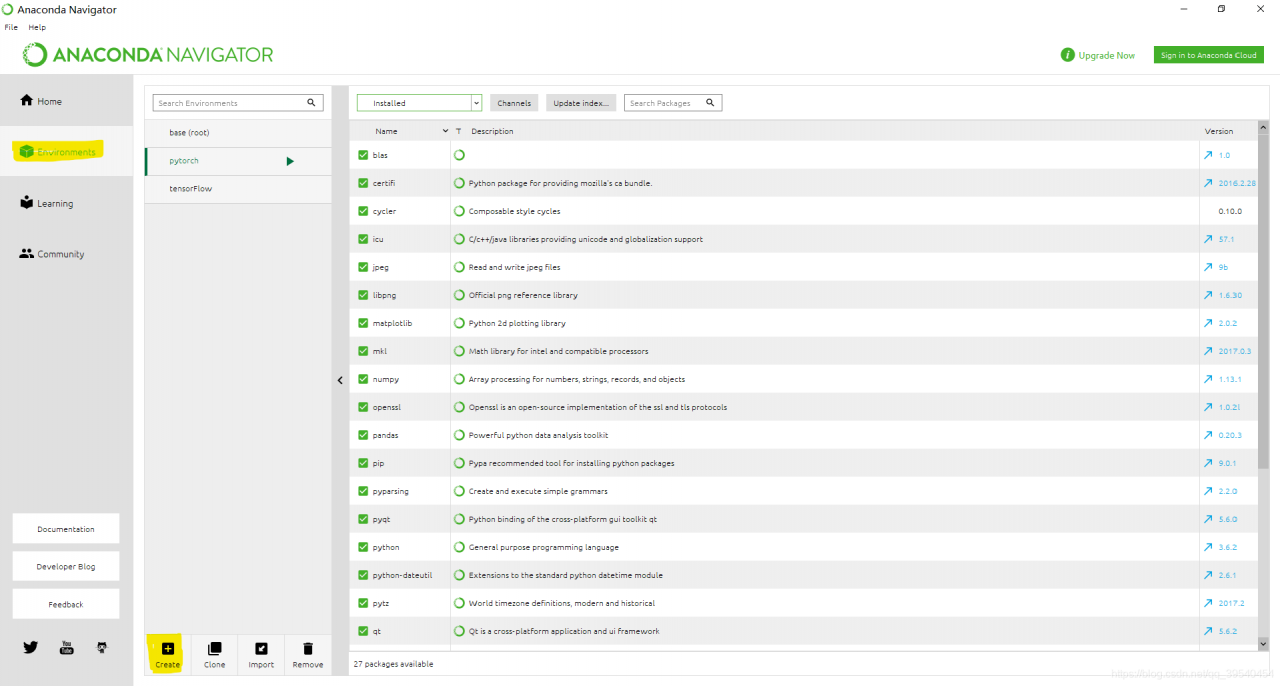The width and height of the screenshot is (1280, 686).
Task: Open the Installed package filter dropdown
Action: point(419,103)
